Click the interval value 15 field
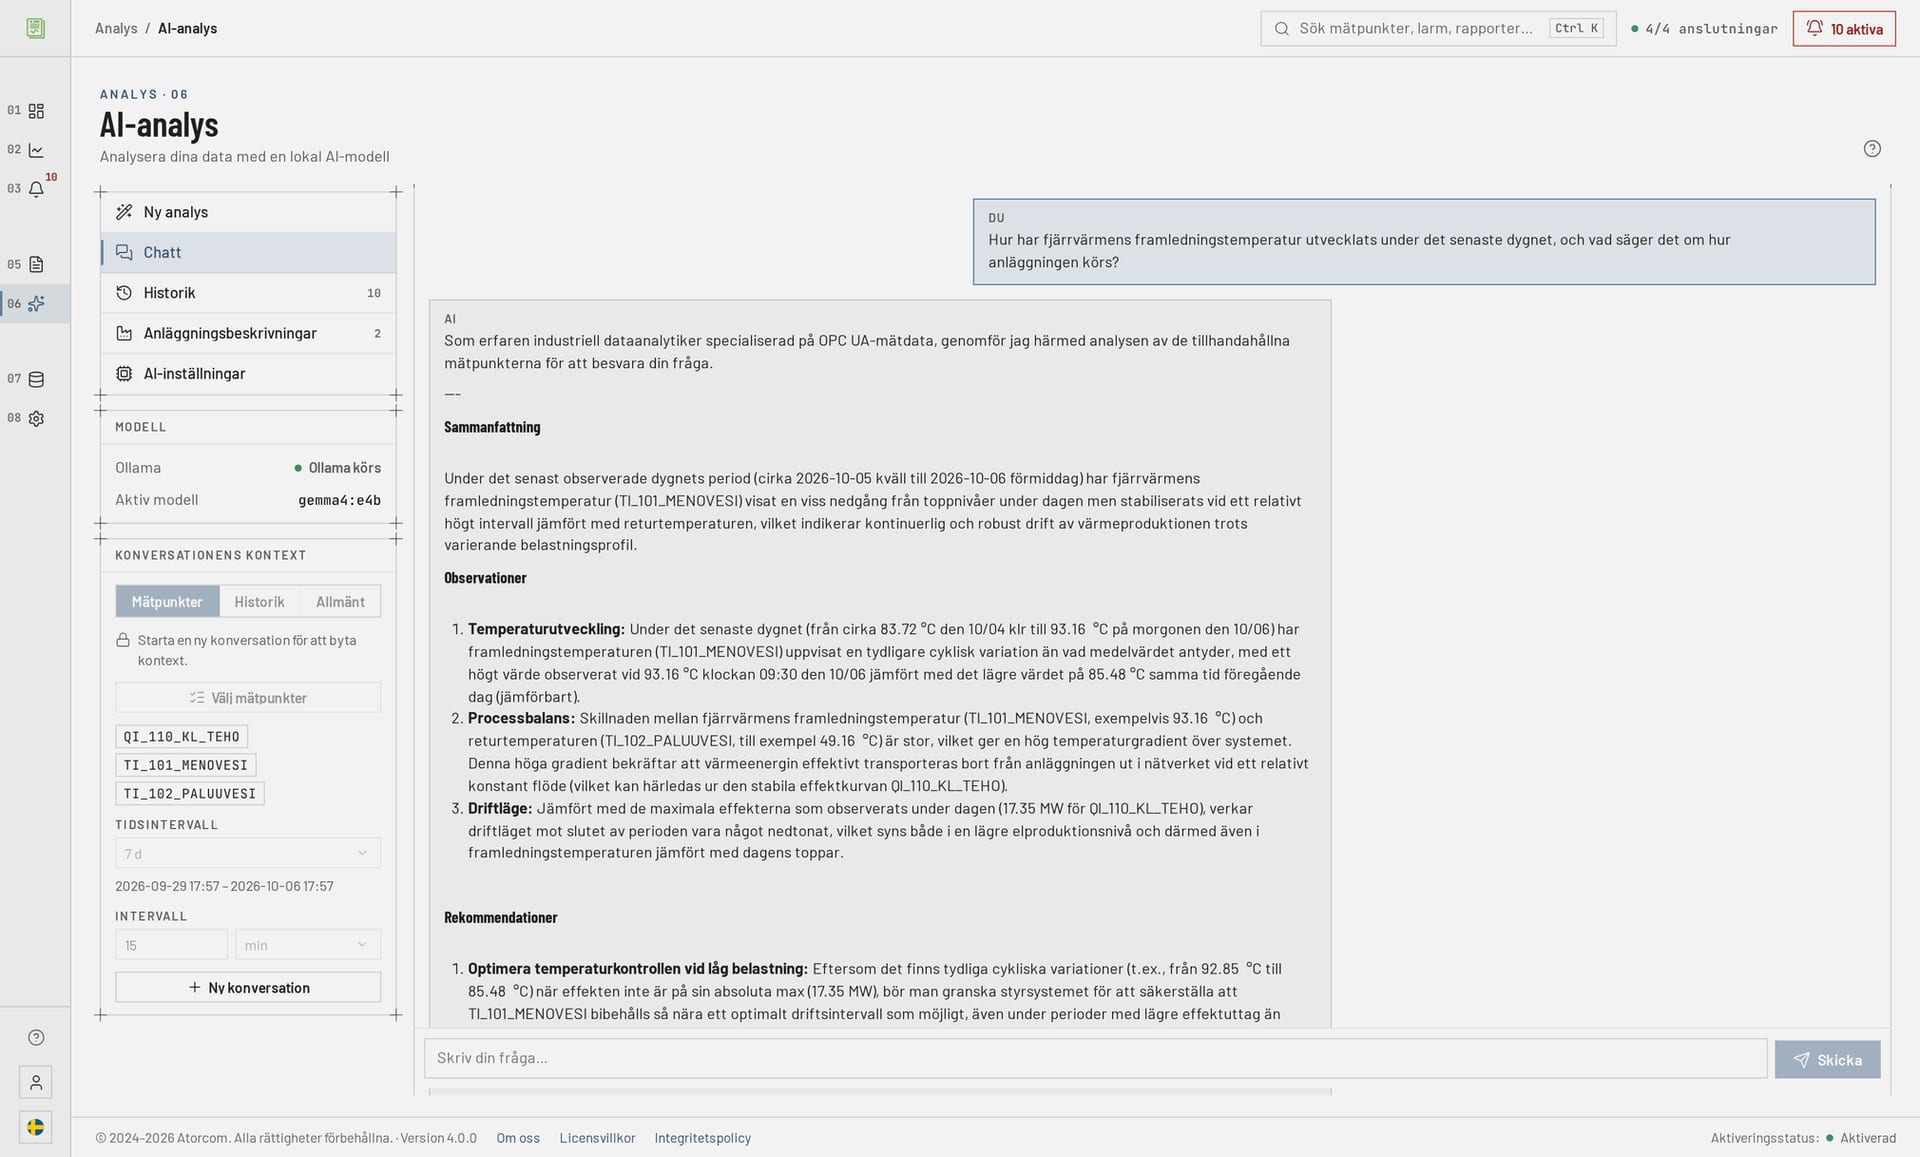 point(171,945)
